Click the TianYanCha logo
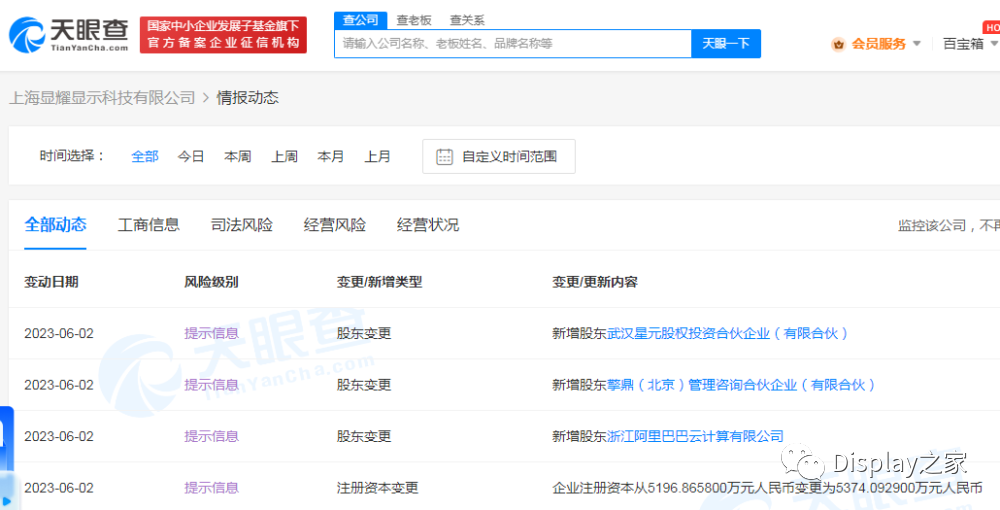This screenshot has height=510, width=1000. tap(69, 34)
